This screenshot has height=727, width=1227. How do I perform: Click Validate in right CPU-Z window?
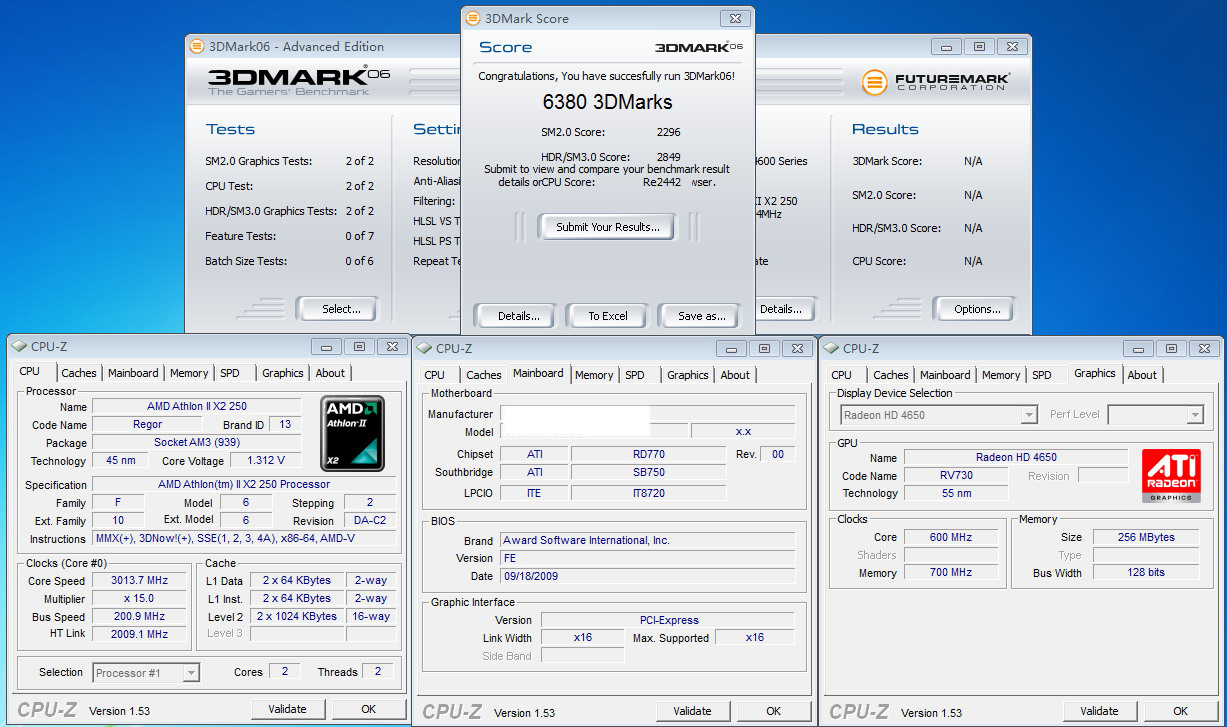[x=1099, y=711]
